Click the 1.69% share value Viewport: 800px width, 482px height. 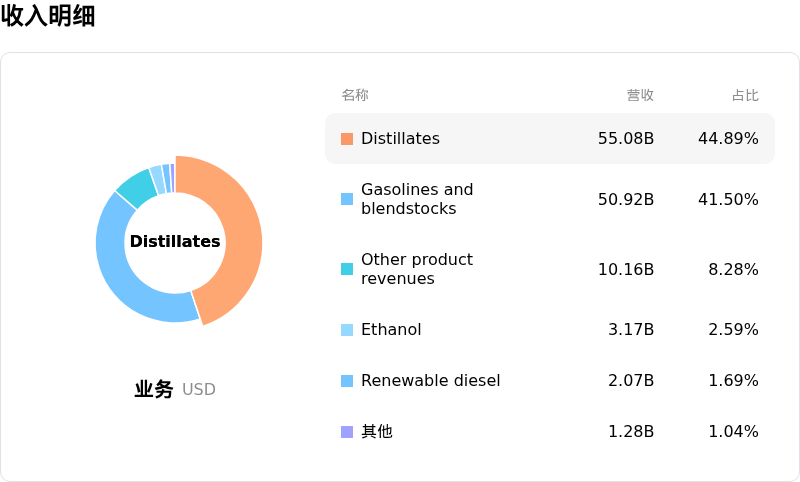[x=733, y=380]
